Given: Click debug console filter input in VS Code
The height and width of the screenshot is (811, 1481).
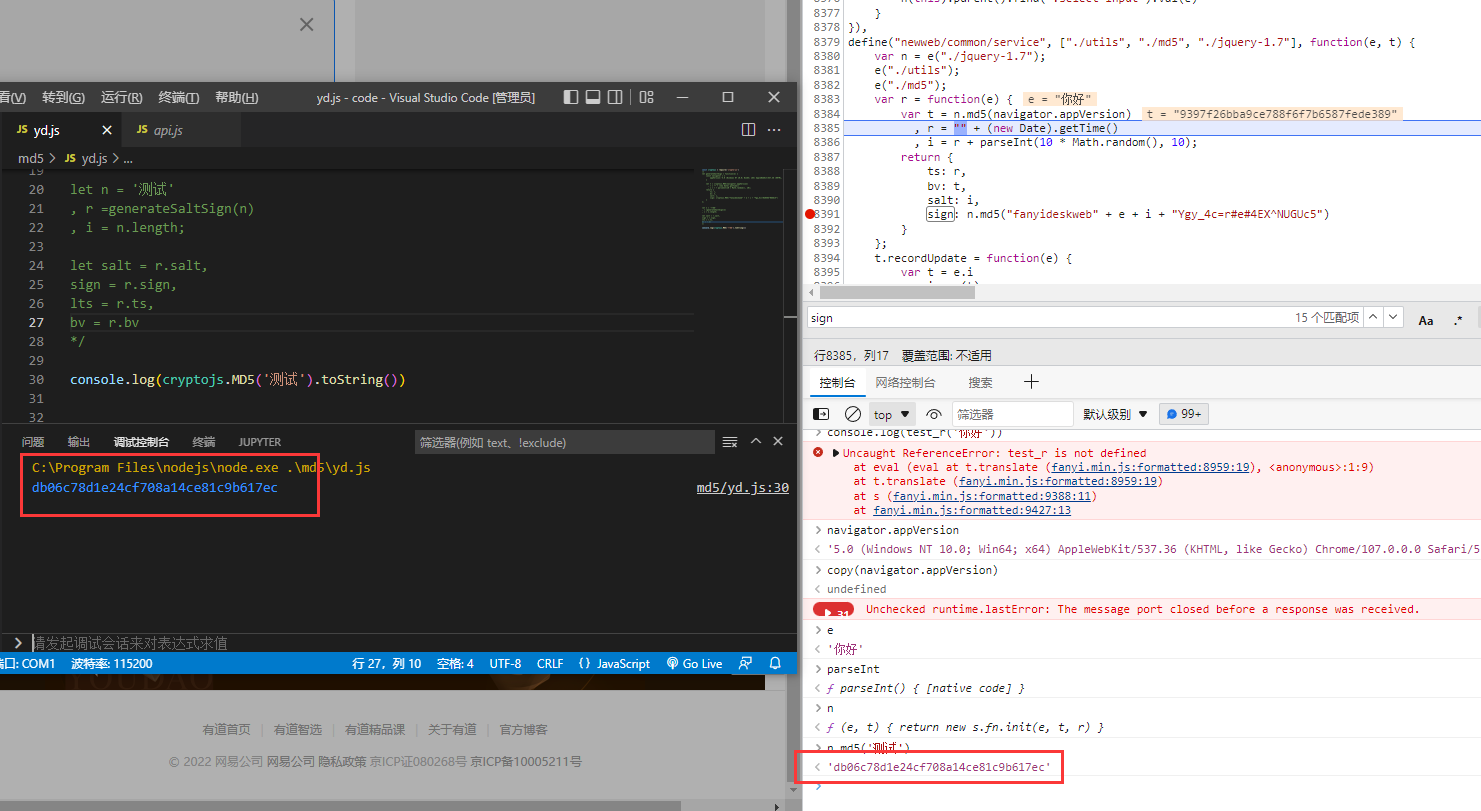Looking at the screenshot, I should [x=564, y=442].
